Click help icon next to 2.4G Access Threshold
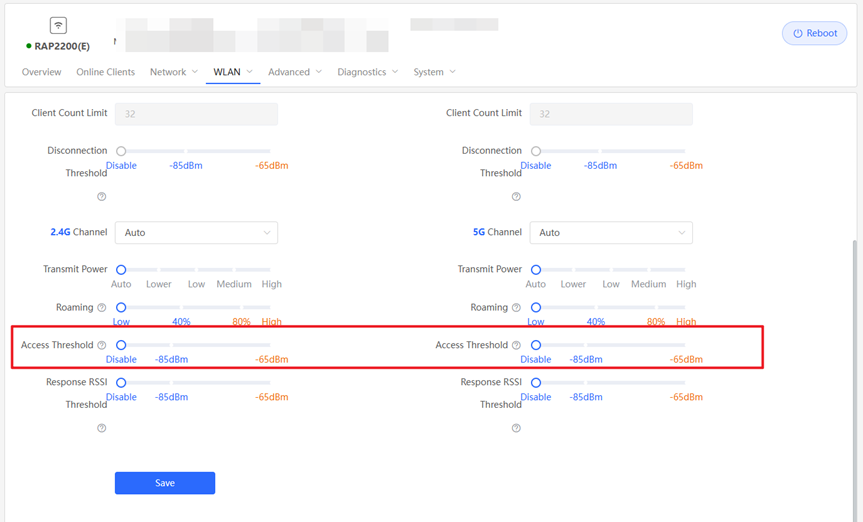The width and height of the screenshot is (863, 522). [x=102, y=346]
